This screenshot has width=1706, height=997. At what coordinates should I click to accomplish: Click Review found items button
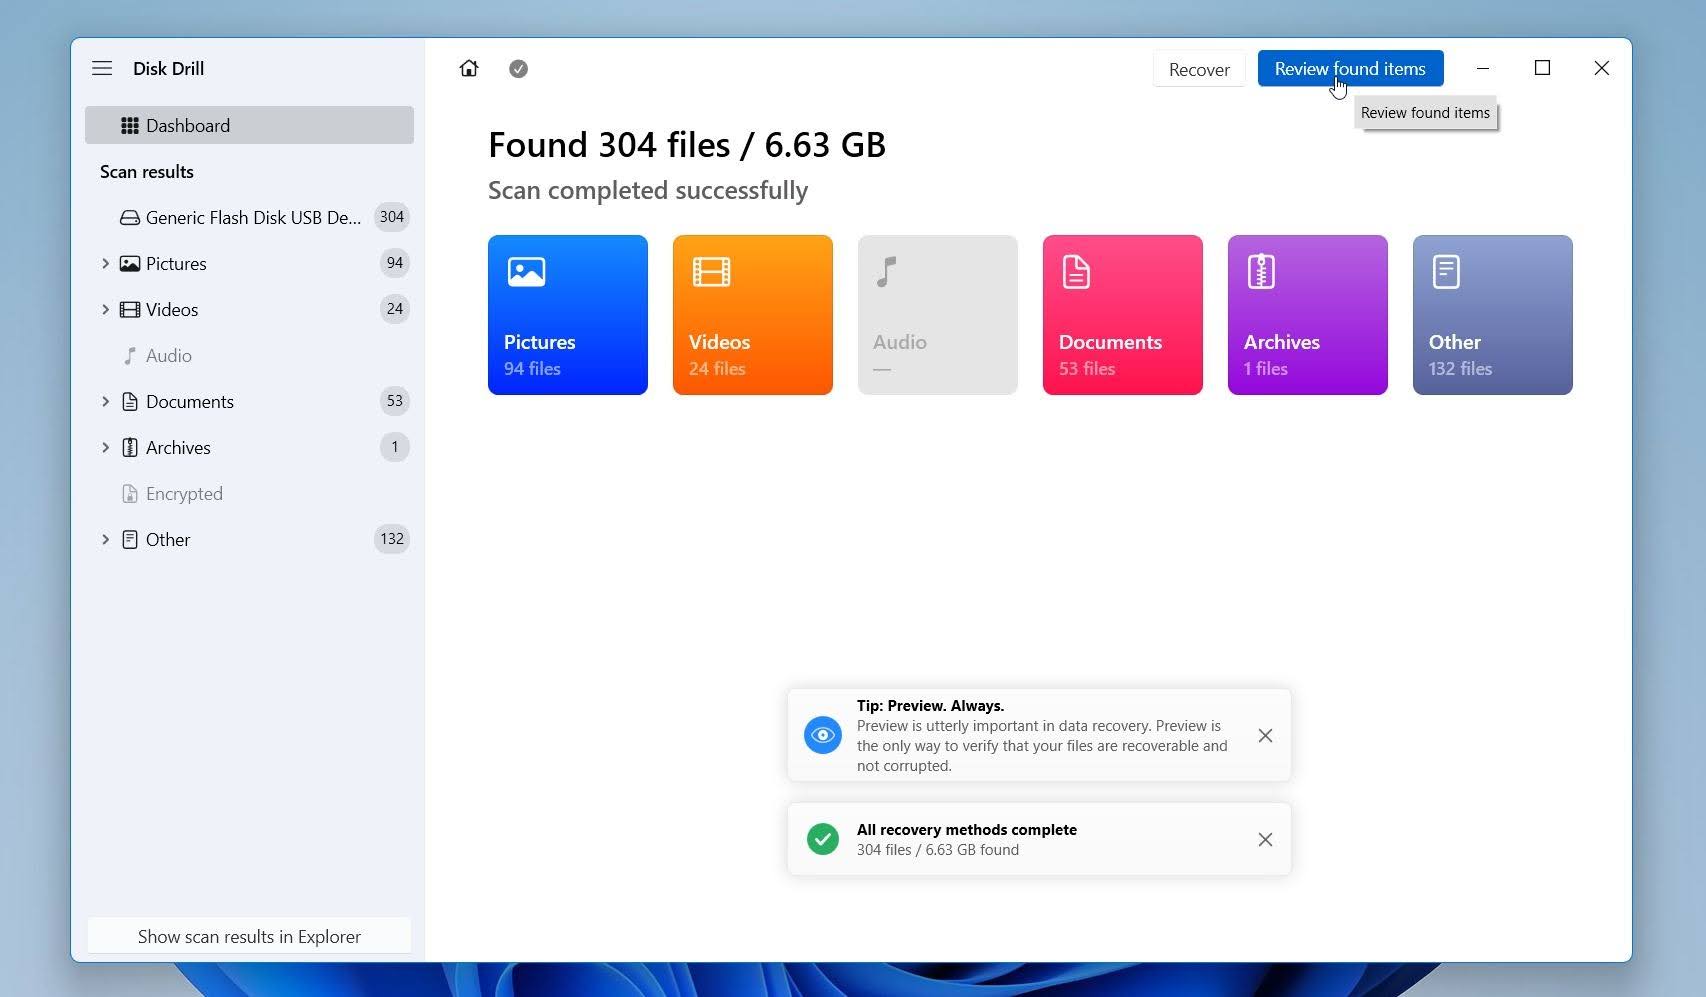(1350, 68)
